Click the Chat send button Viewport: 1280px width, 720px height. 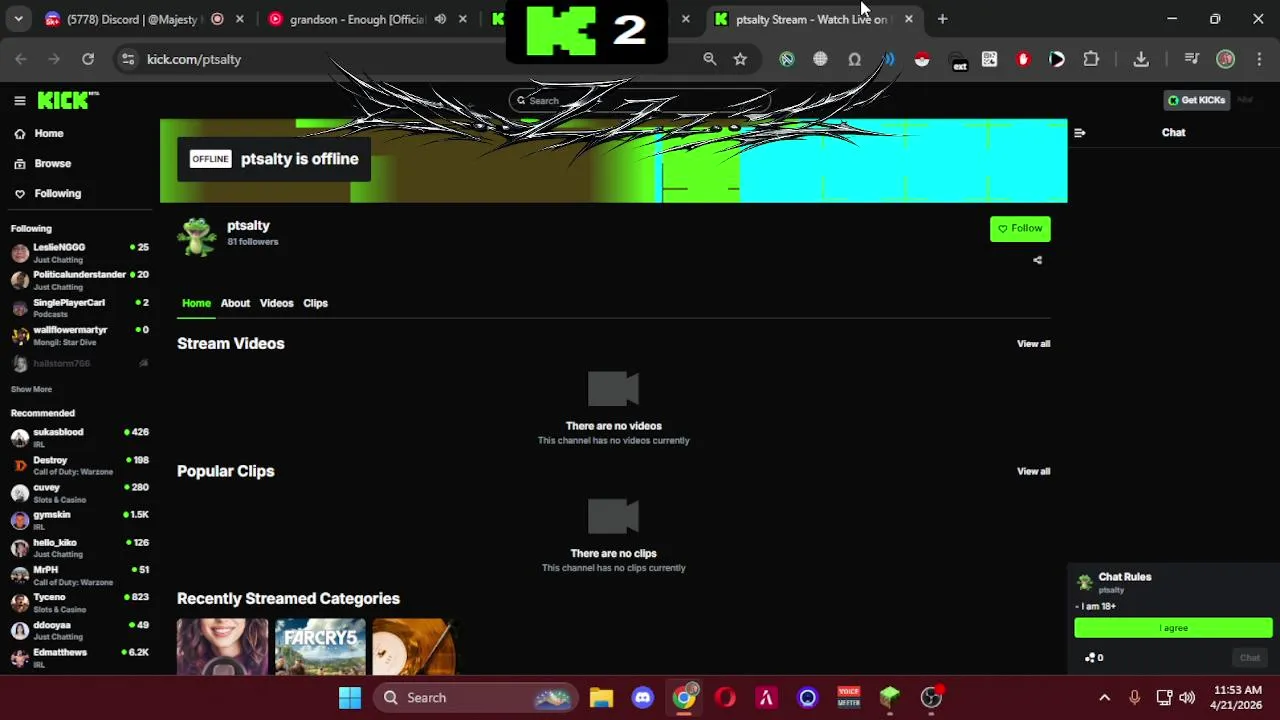(1250, 658)
